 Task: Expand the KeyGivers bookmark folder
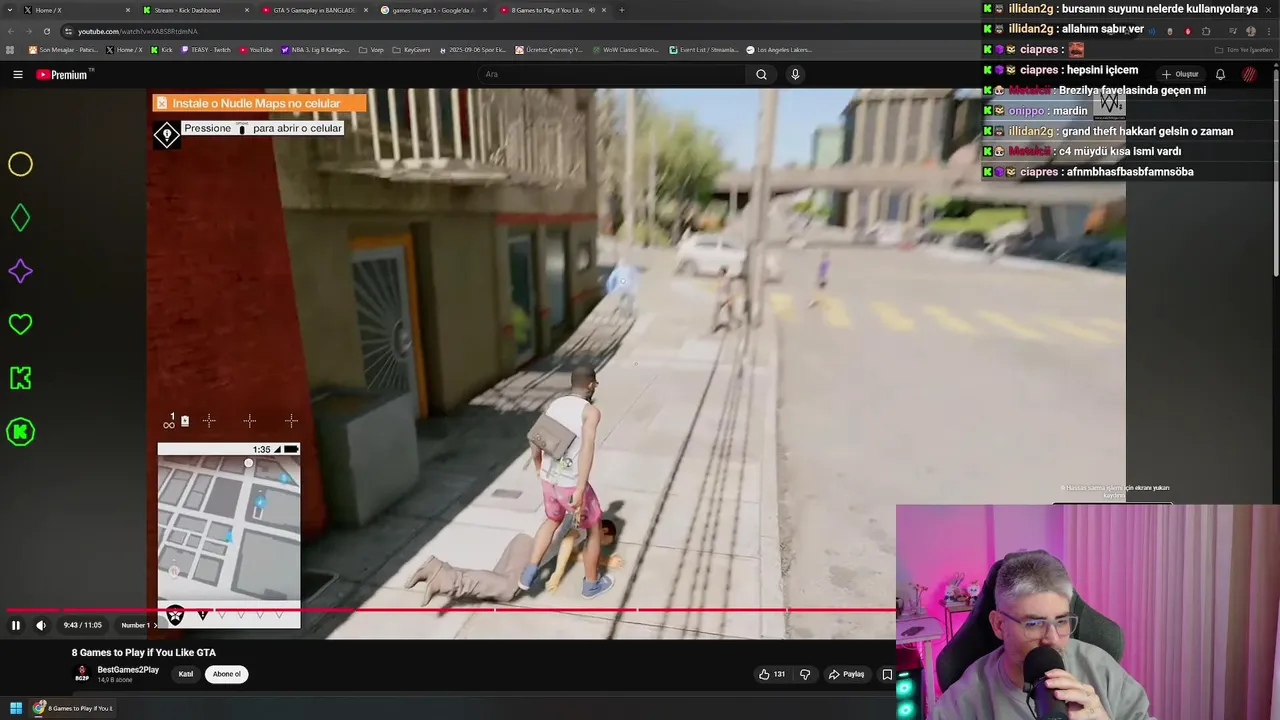[412, 49]
